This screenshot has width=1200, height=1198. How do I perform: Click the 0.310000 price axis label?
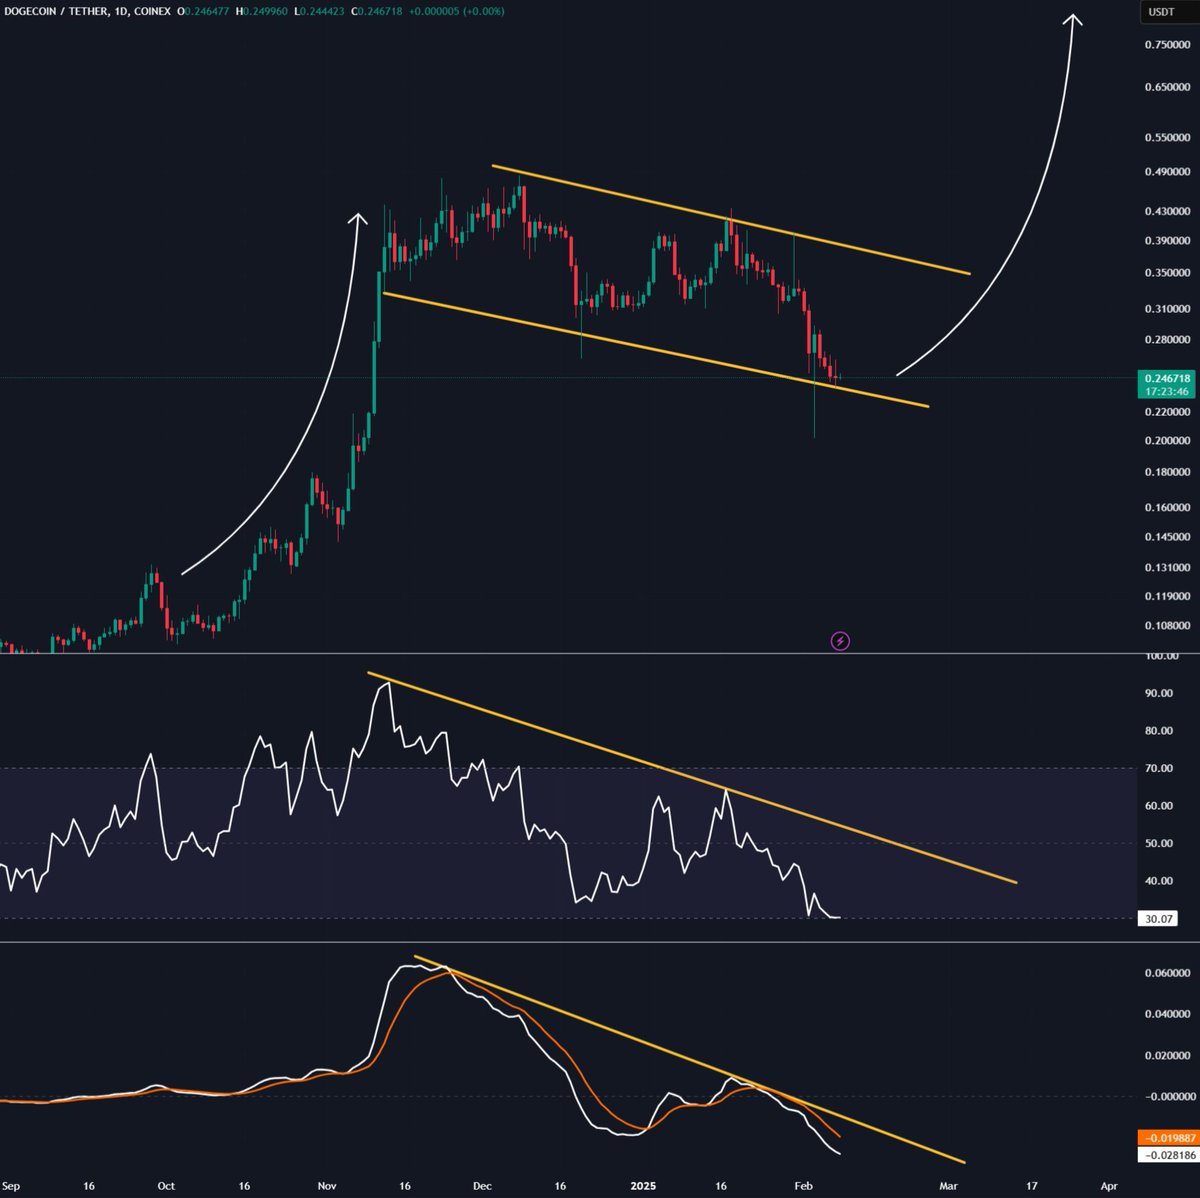coord(1168,310)
